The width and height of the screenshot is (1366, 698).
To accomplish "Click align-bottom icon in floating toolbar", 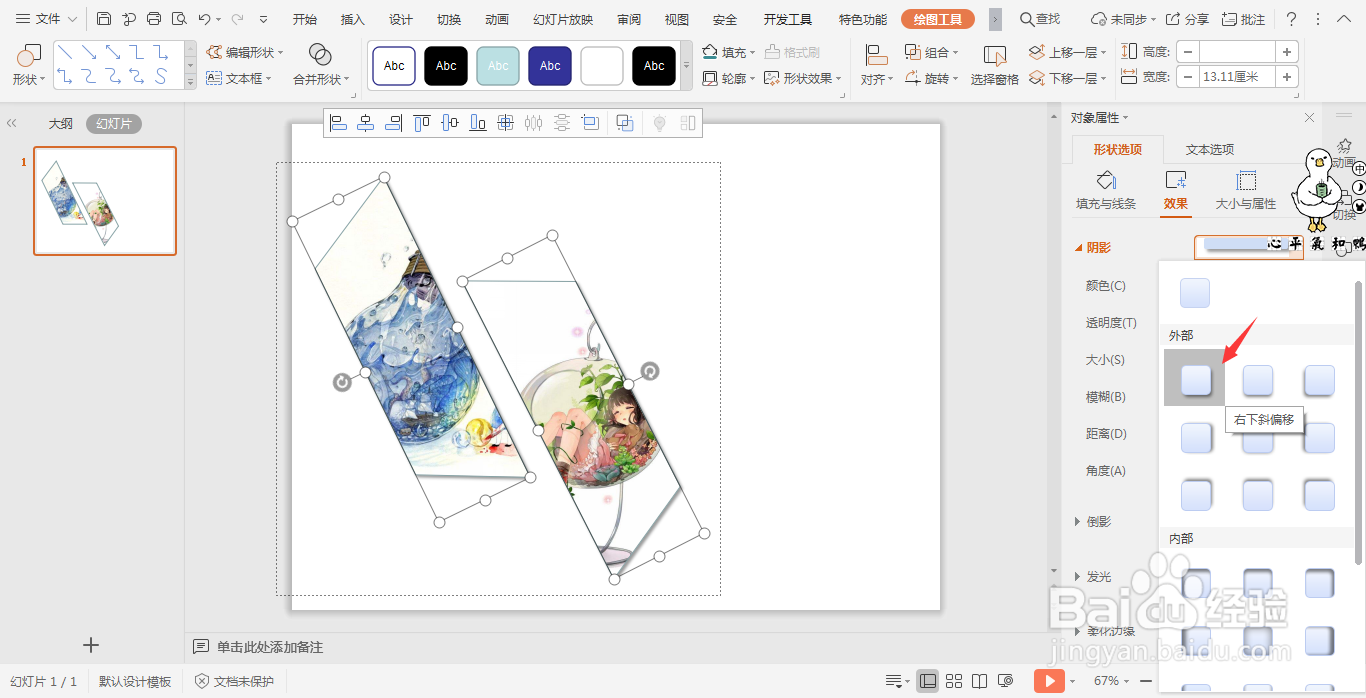I will (478, 123).
